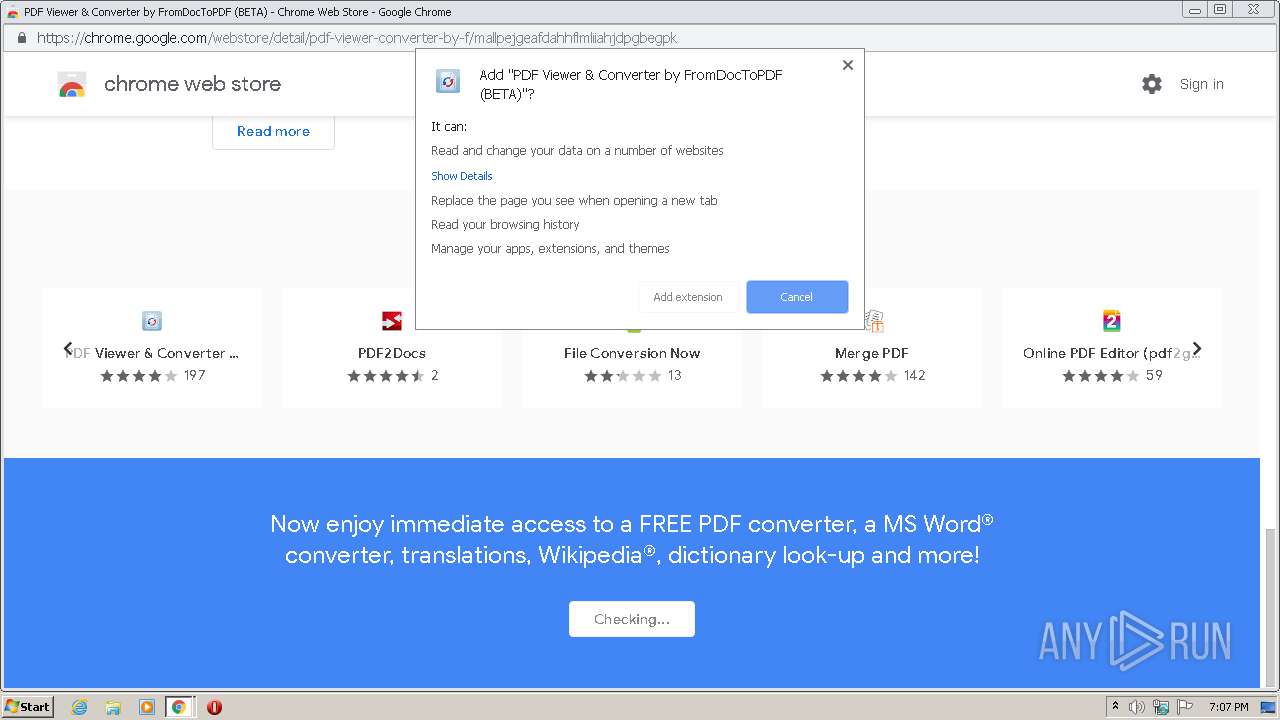Click "Manage your apps, extensions, and themes" text

pyautogui.click(x=550, y=249)
